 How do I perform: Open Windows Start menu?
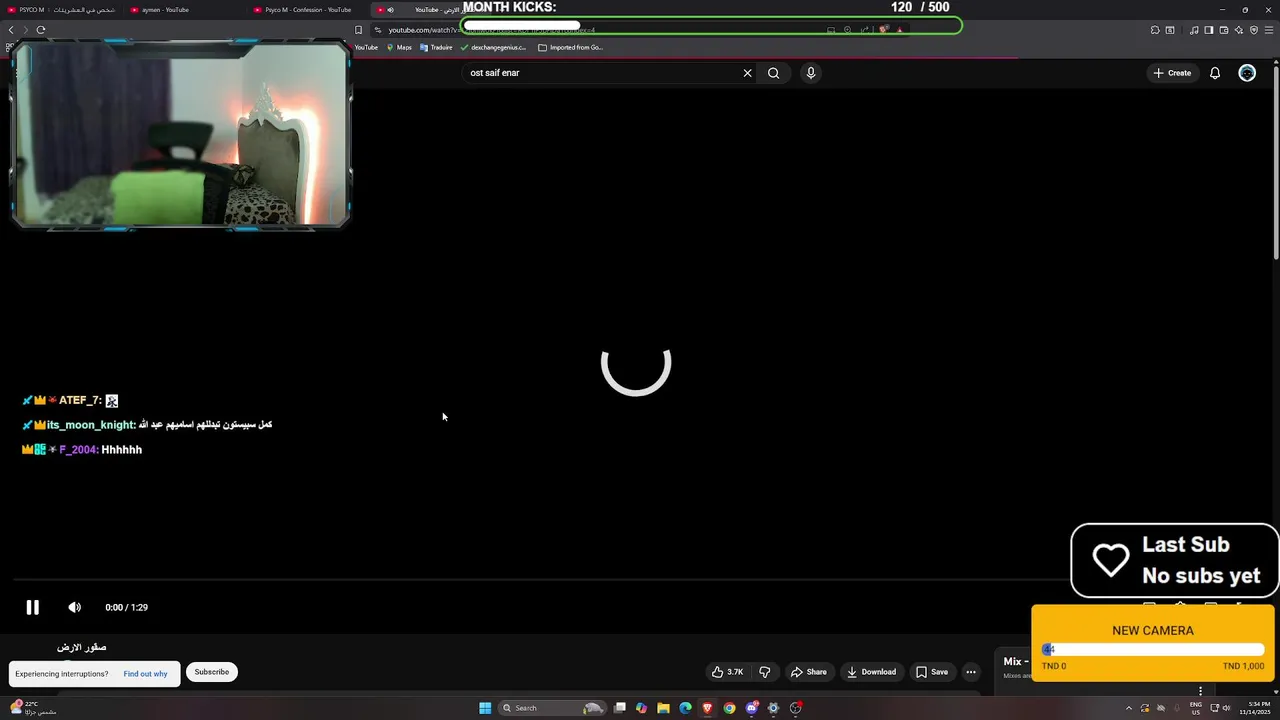click(x=485, y=708)
